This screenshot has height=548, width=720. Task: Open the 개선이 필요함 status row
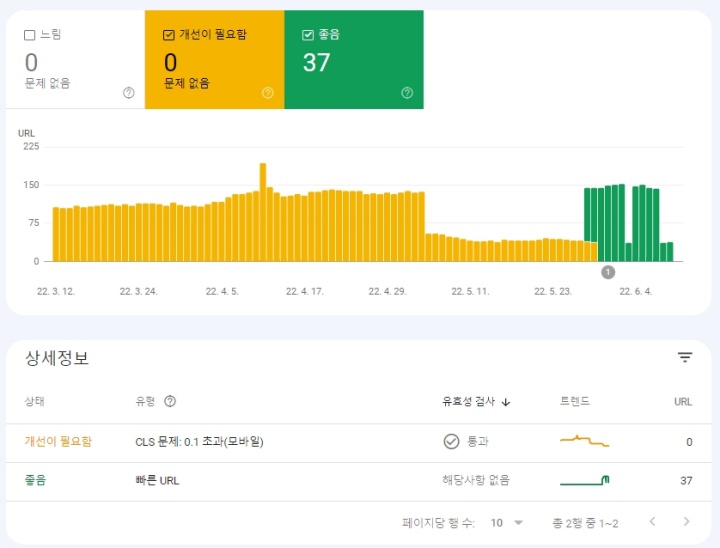[x=58, y=441]
